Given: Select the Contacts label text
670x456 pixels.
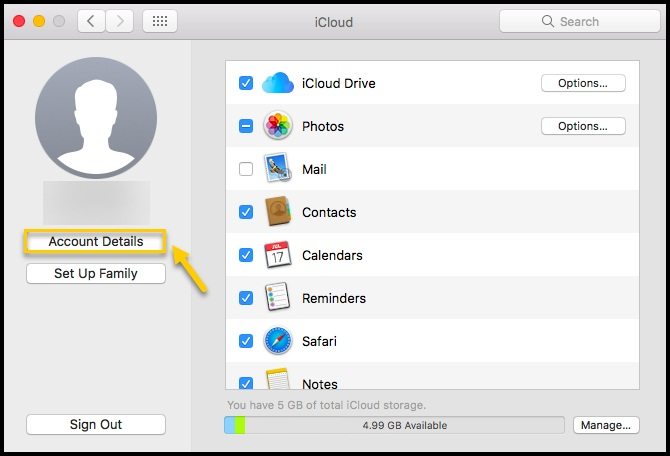Looking at the screenshot, I should (x=329, y=212).
